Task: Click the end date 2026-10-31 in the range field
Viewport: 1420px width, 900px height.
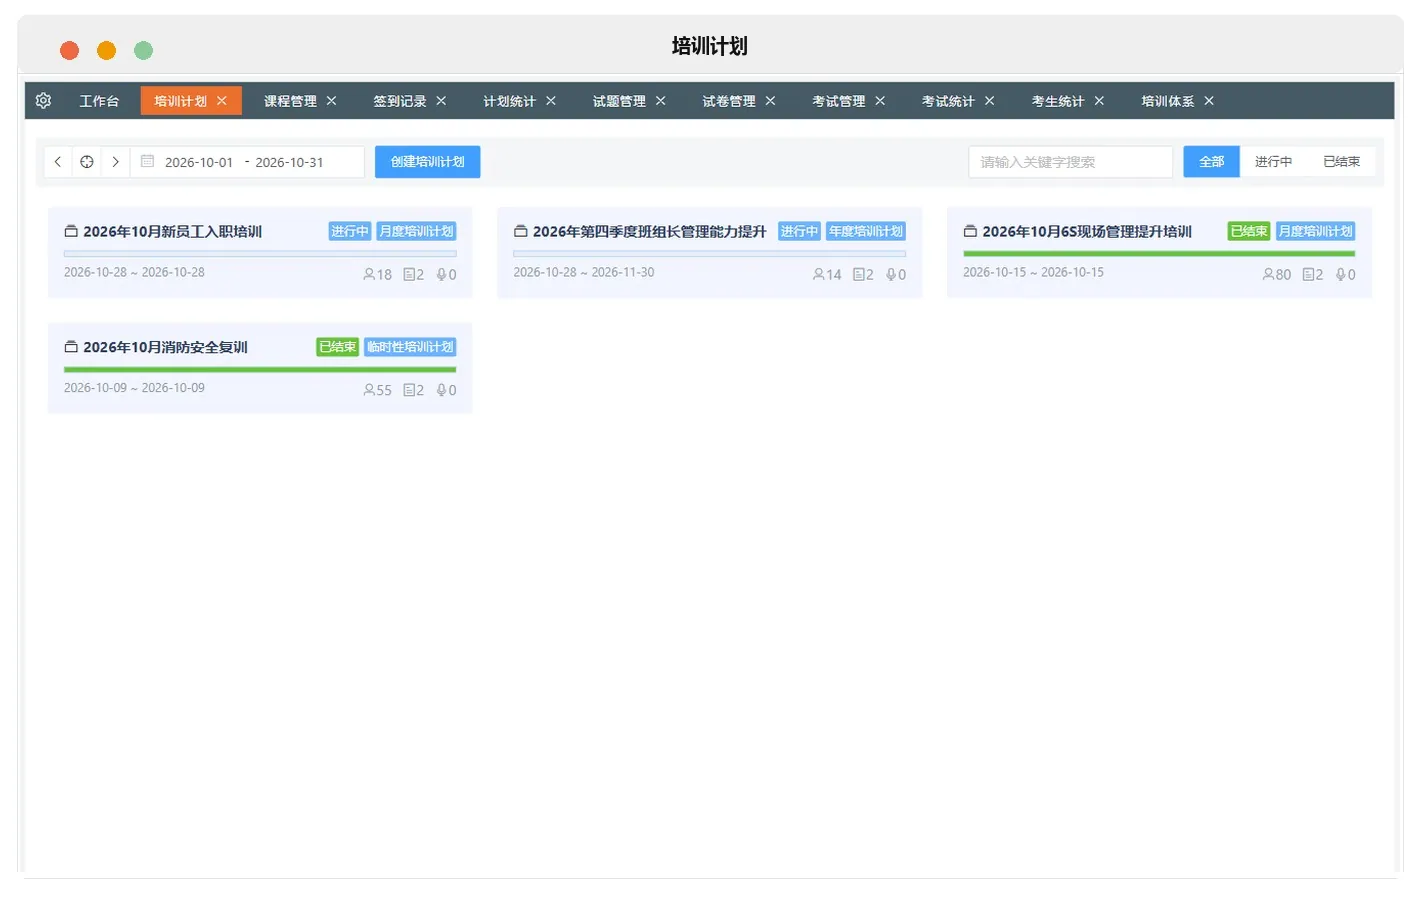Action: [289, 162]
